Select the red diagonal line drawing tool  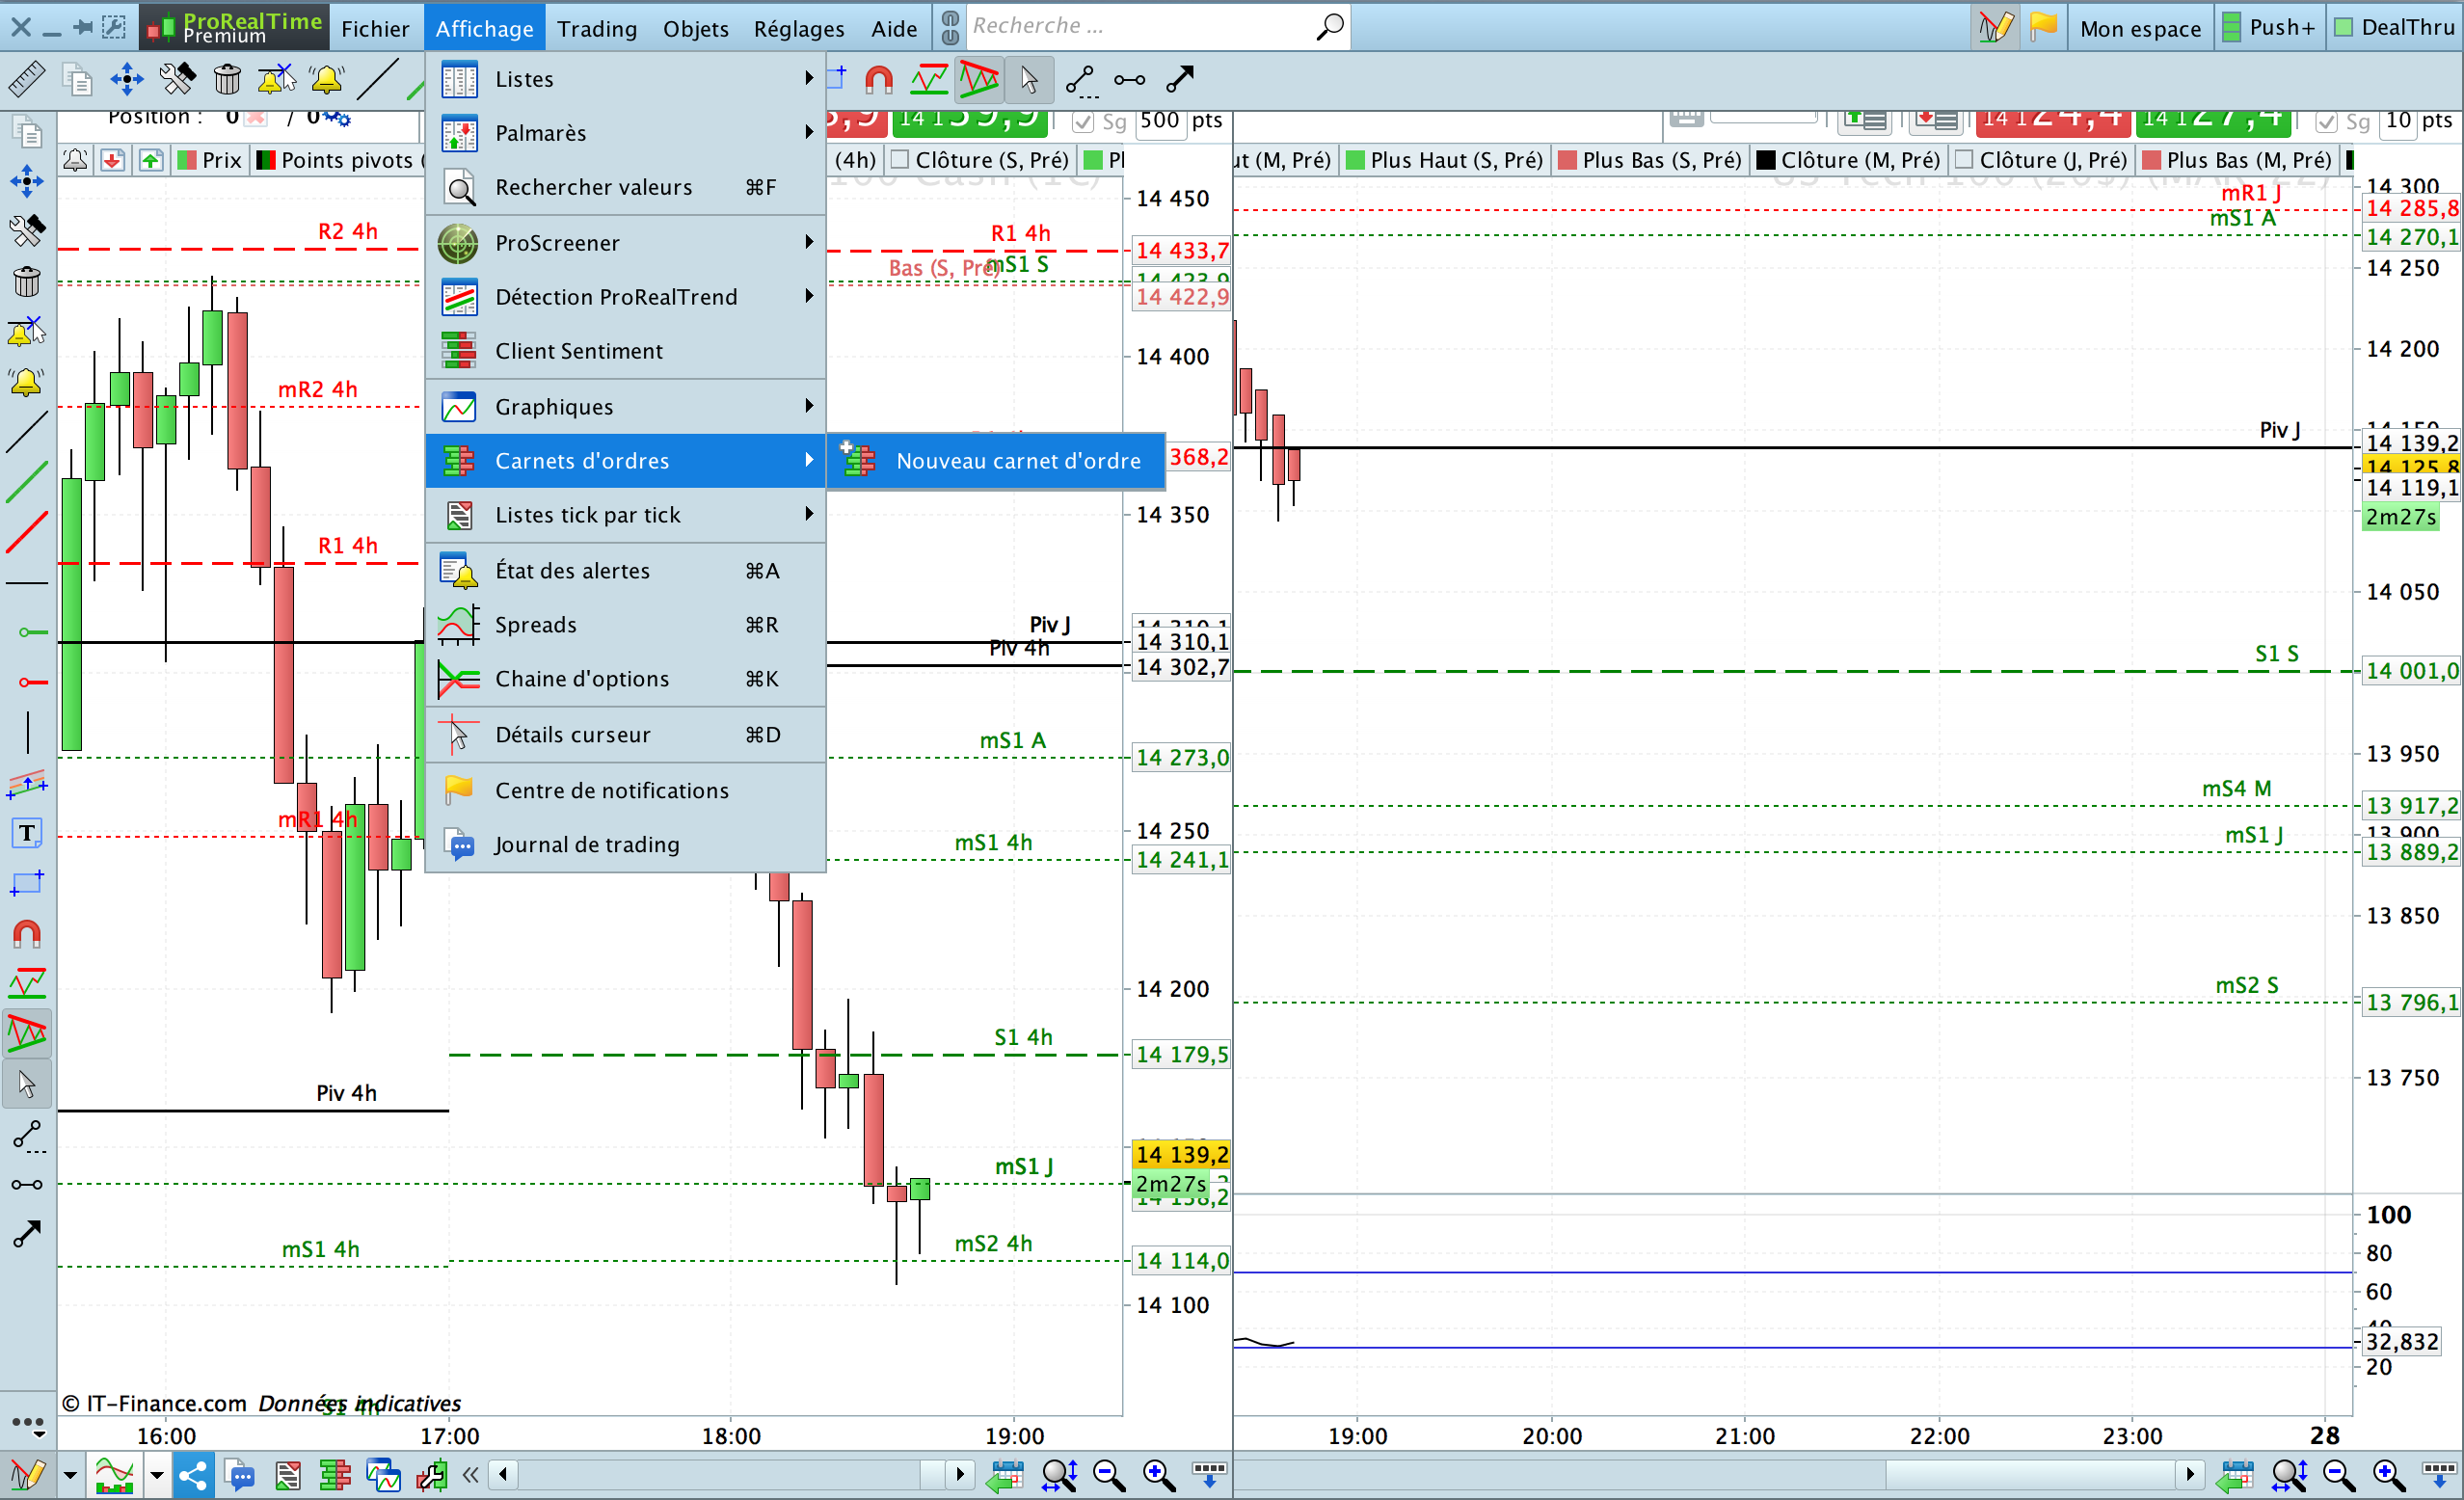[27, 533]
